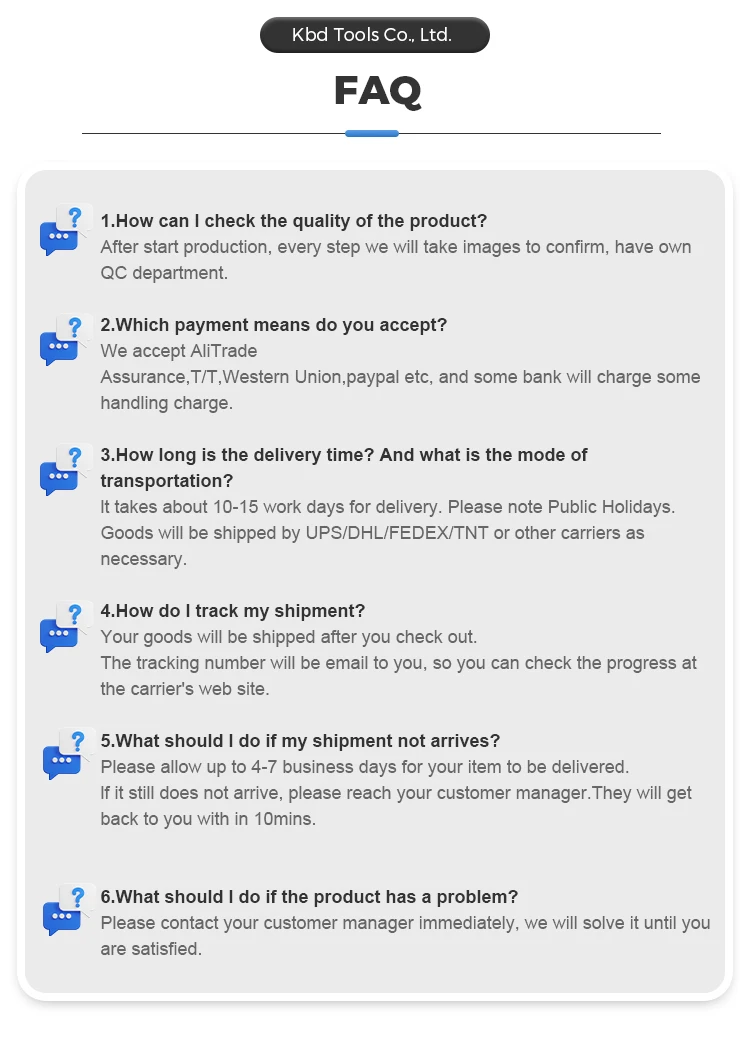Screen dimensions: 750x1058
Task: Click the FAQ heading
Action: (x=377, y=90)
